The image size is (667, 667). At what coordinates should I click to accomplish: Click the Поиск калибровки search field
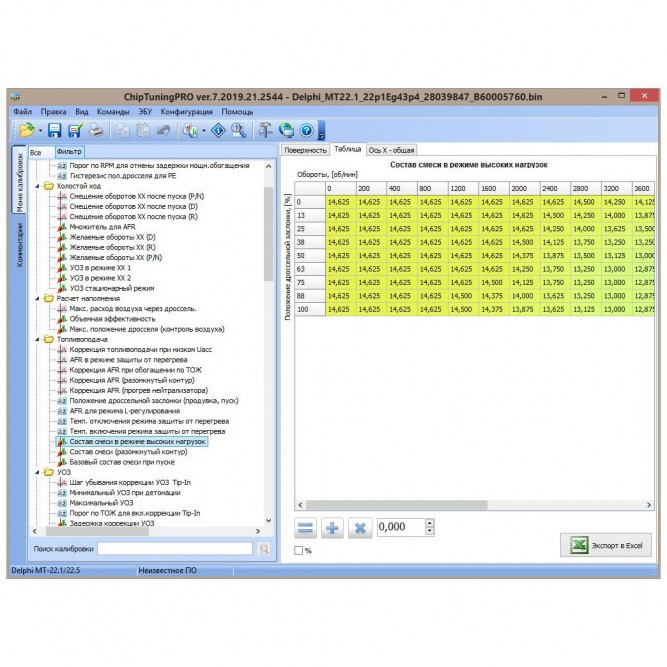click(175, 549)
